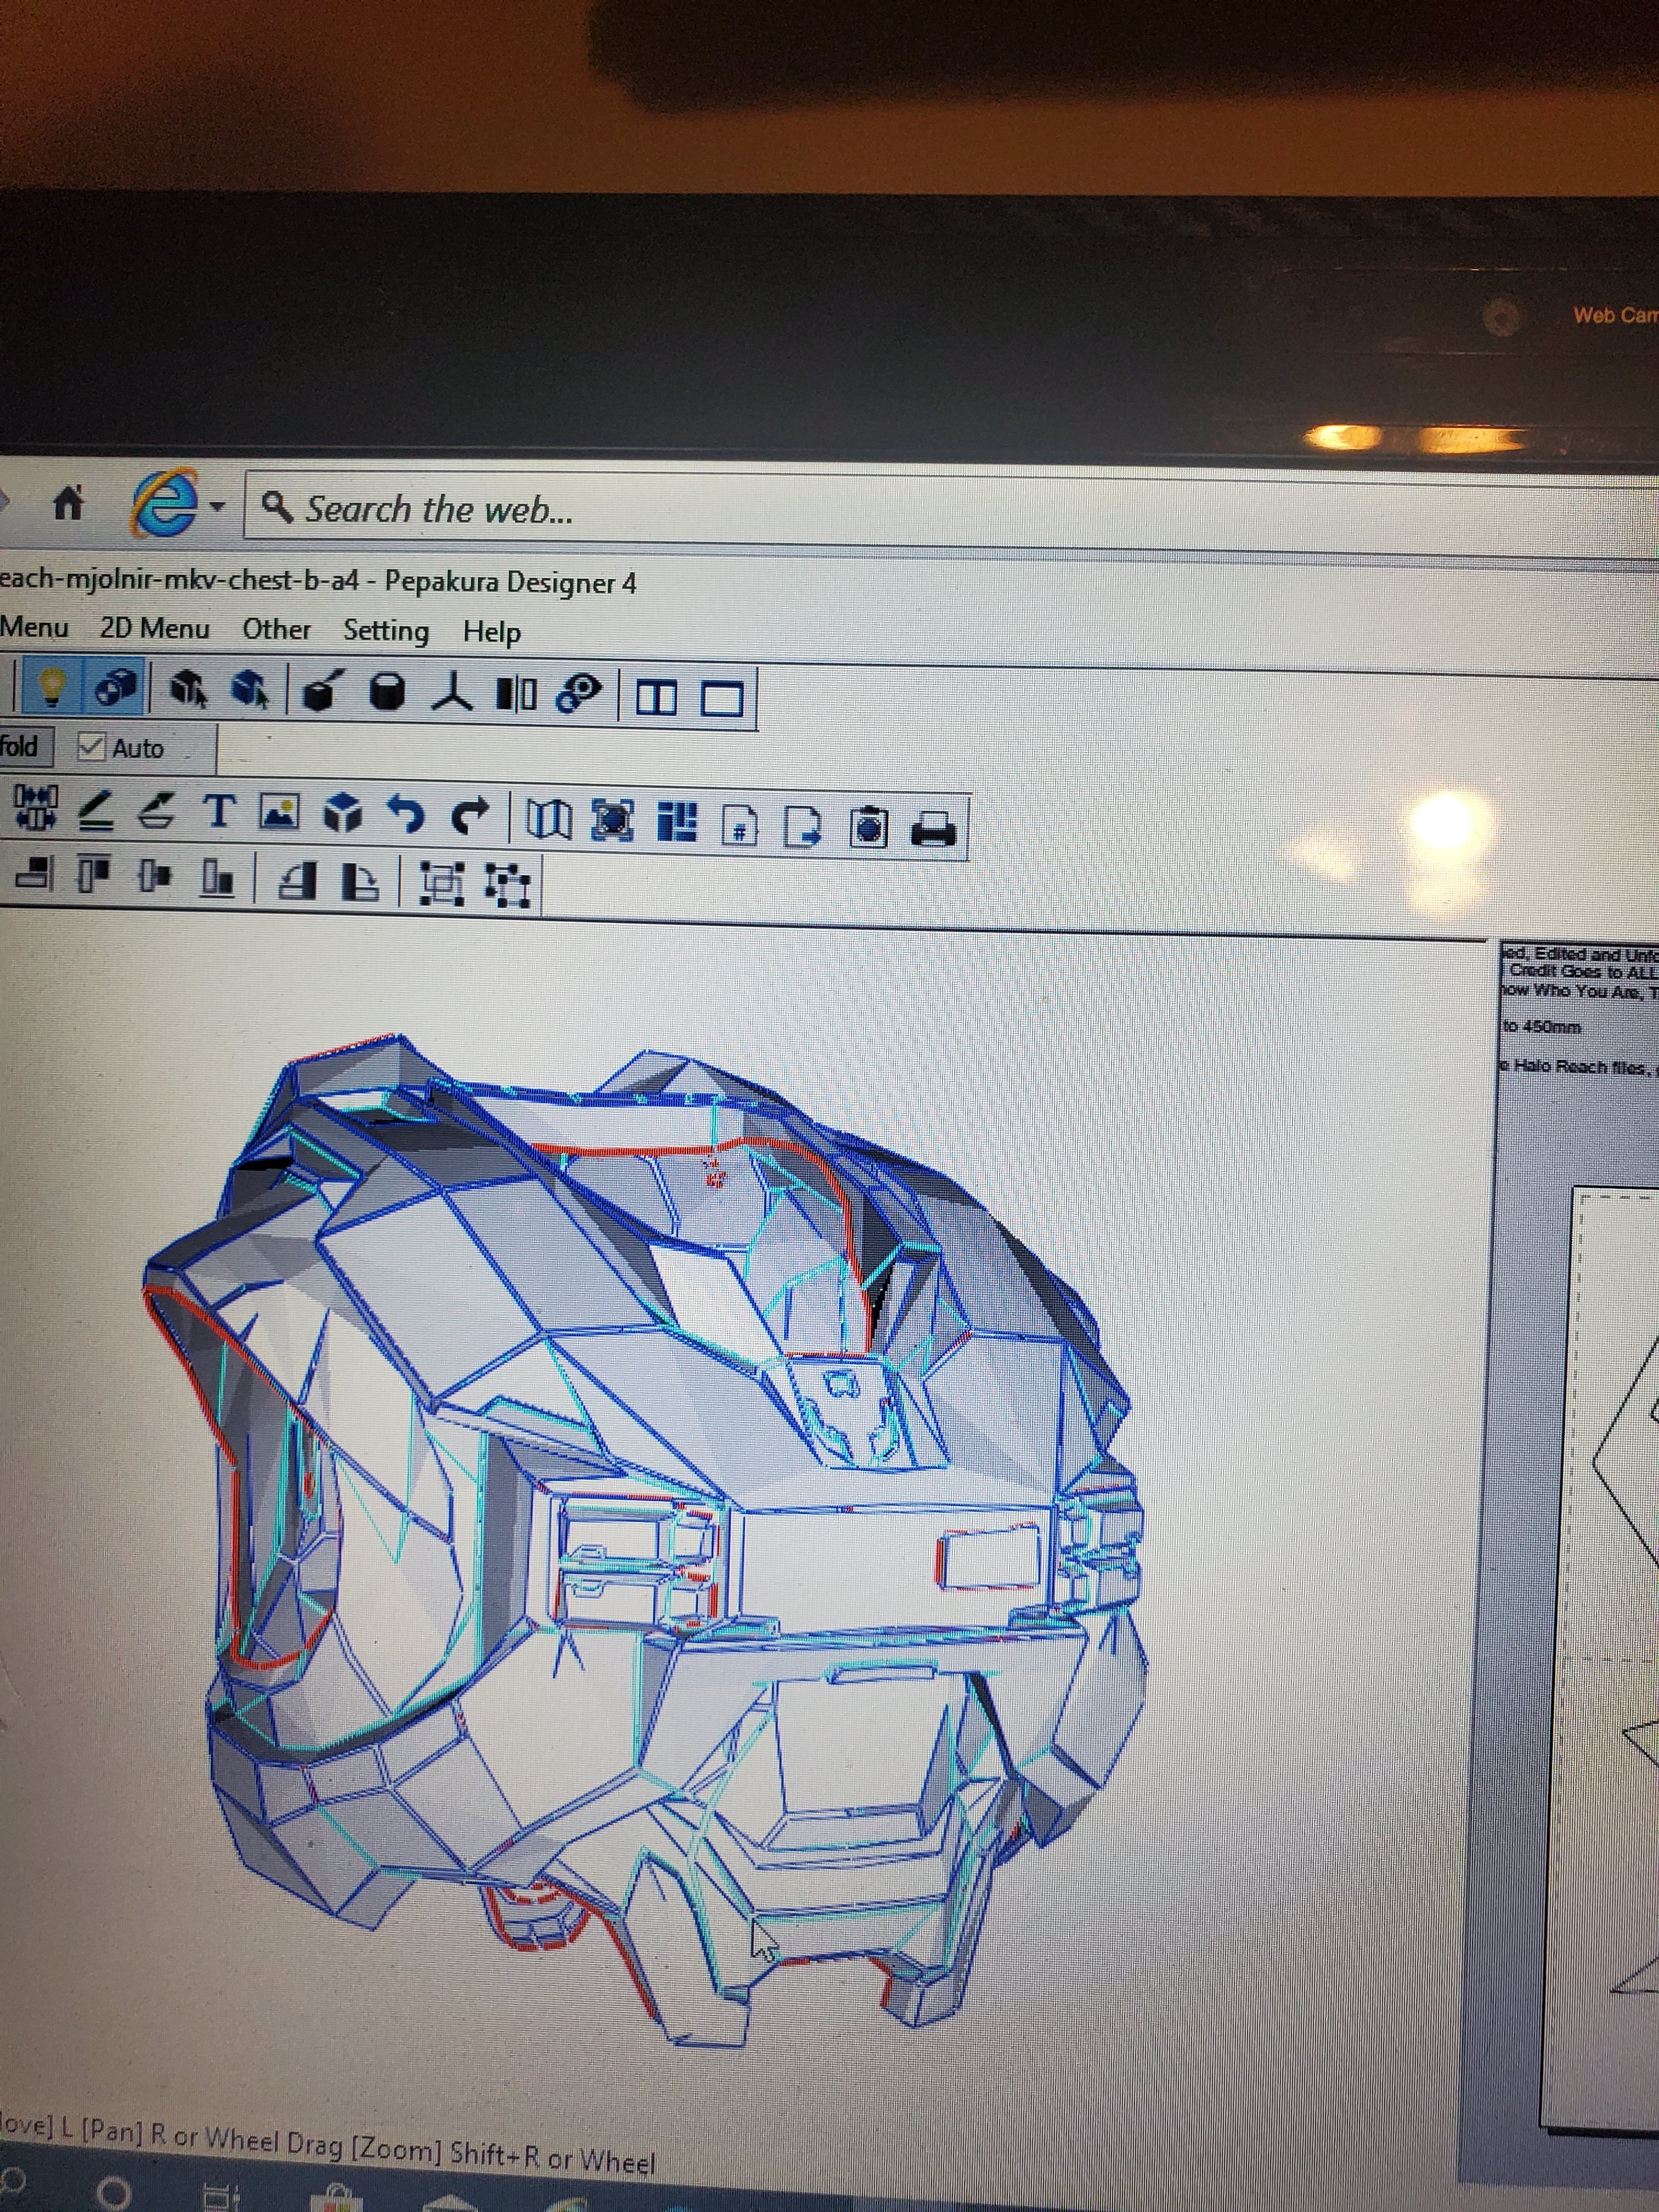Select the edit flaps tool

(x=155, y=811)
